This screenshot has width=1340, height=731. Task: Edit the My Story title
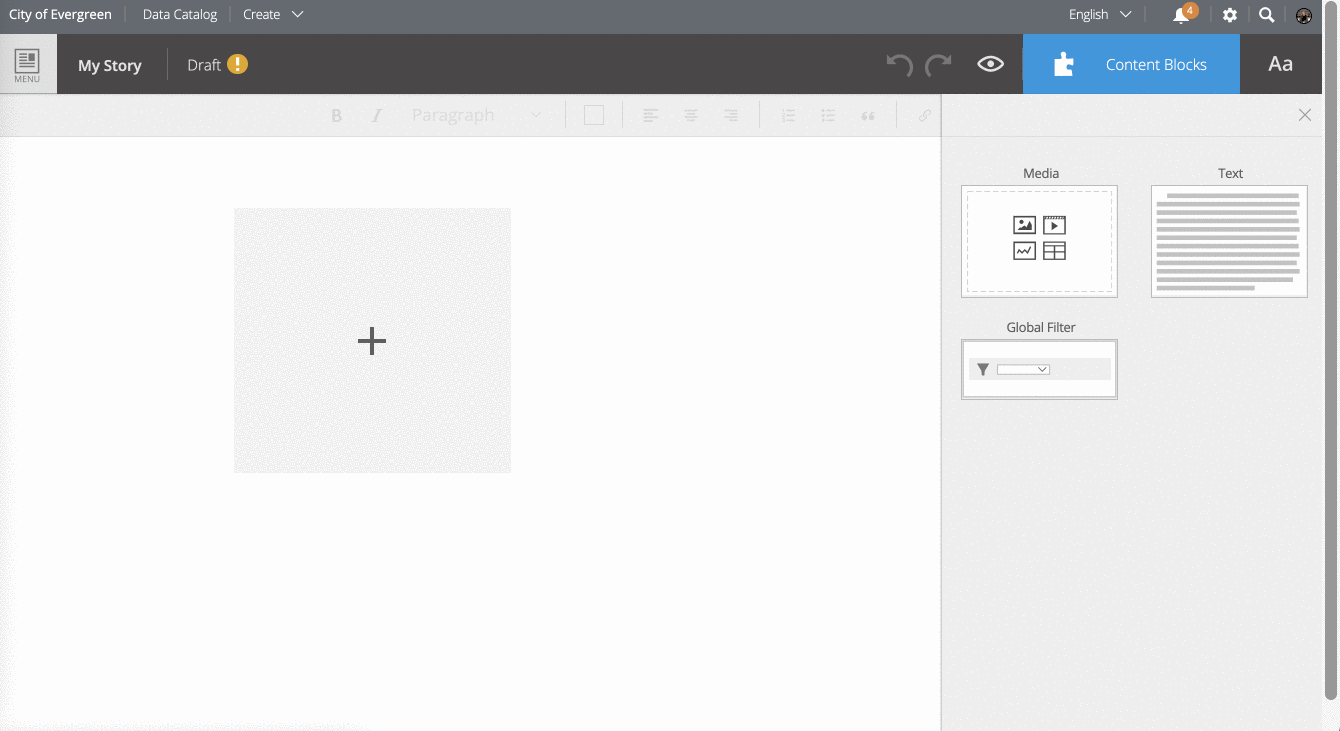click(110, 65)
